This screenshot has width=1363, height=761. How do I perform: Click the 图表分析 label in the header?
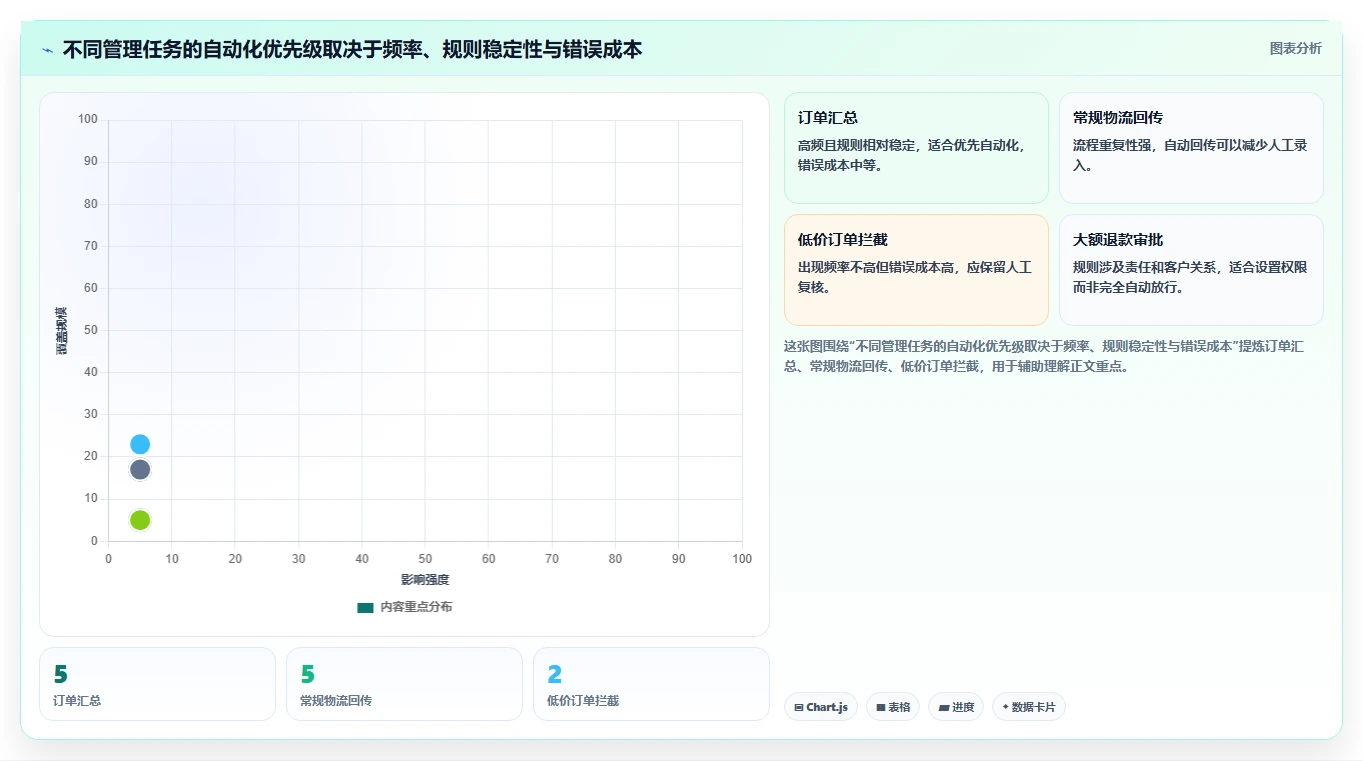(x=1295, y=48)
